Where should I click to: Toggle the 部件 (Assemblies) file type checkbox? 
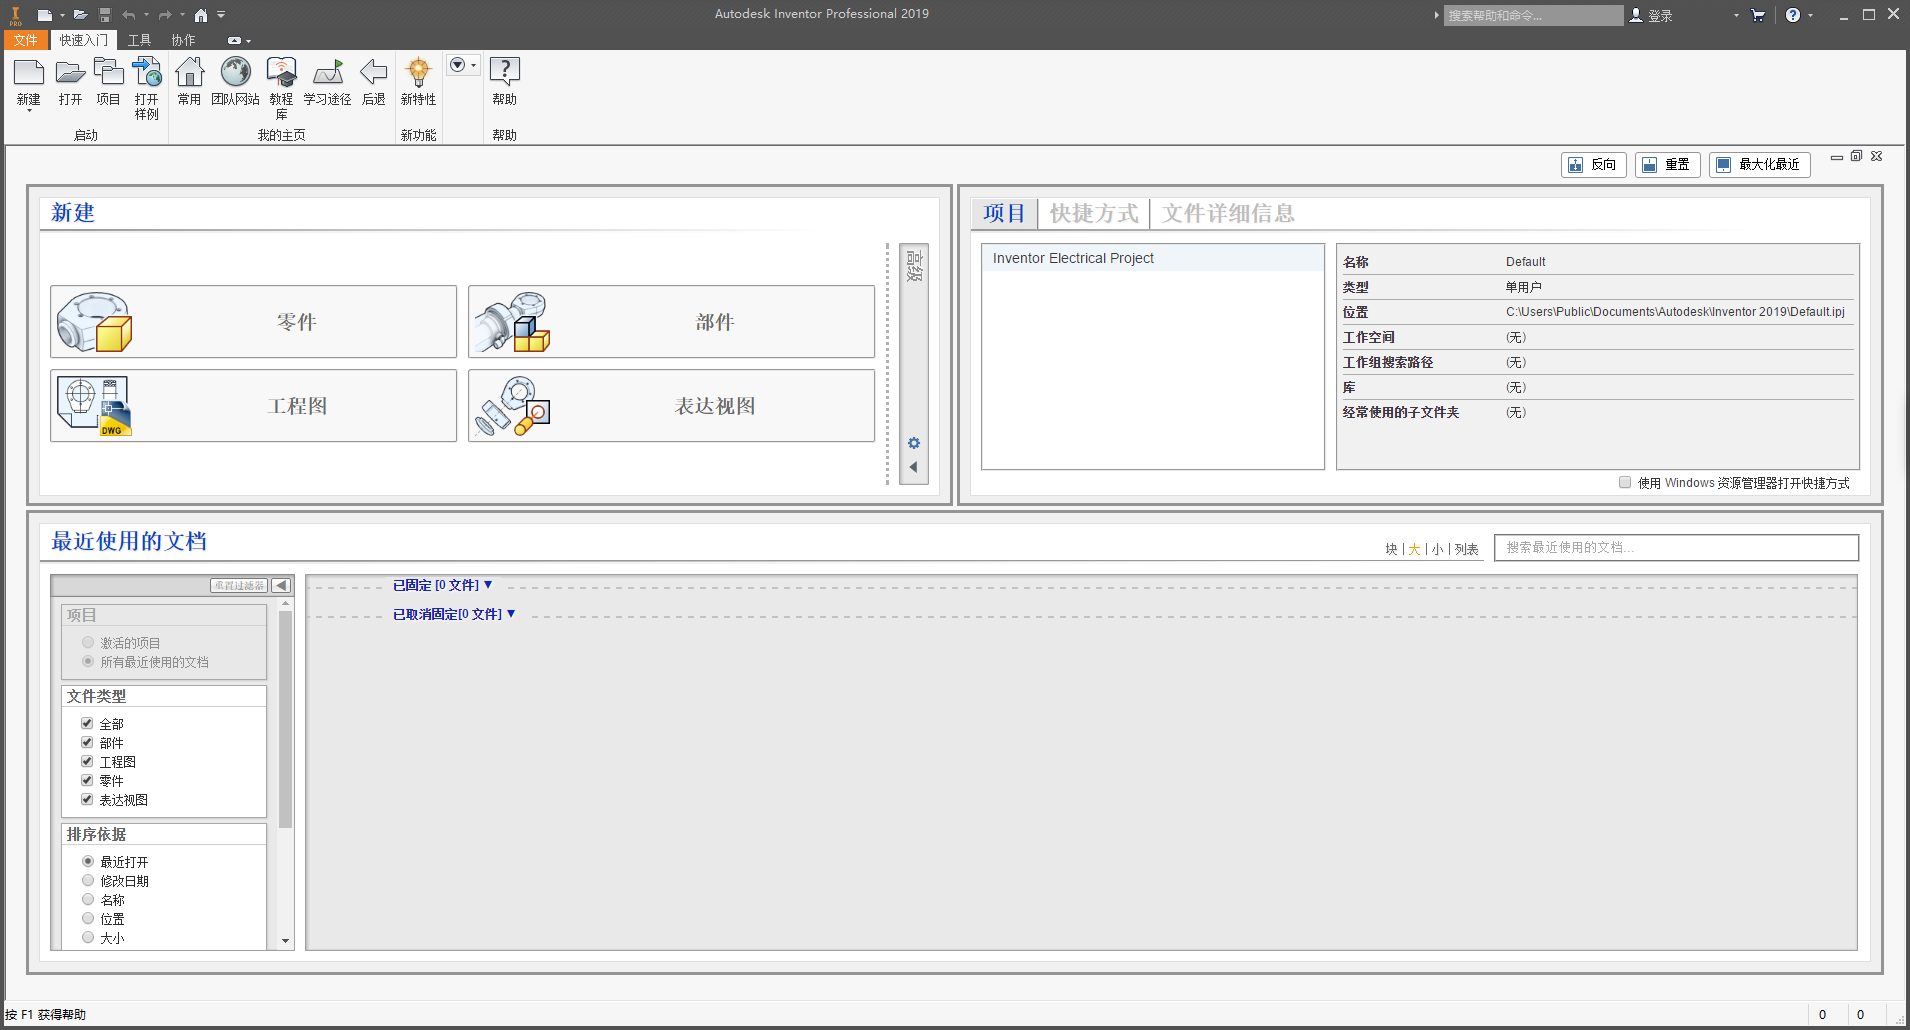(x=87, y=742)
